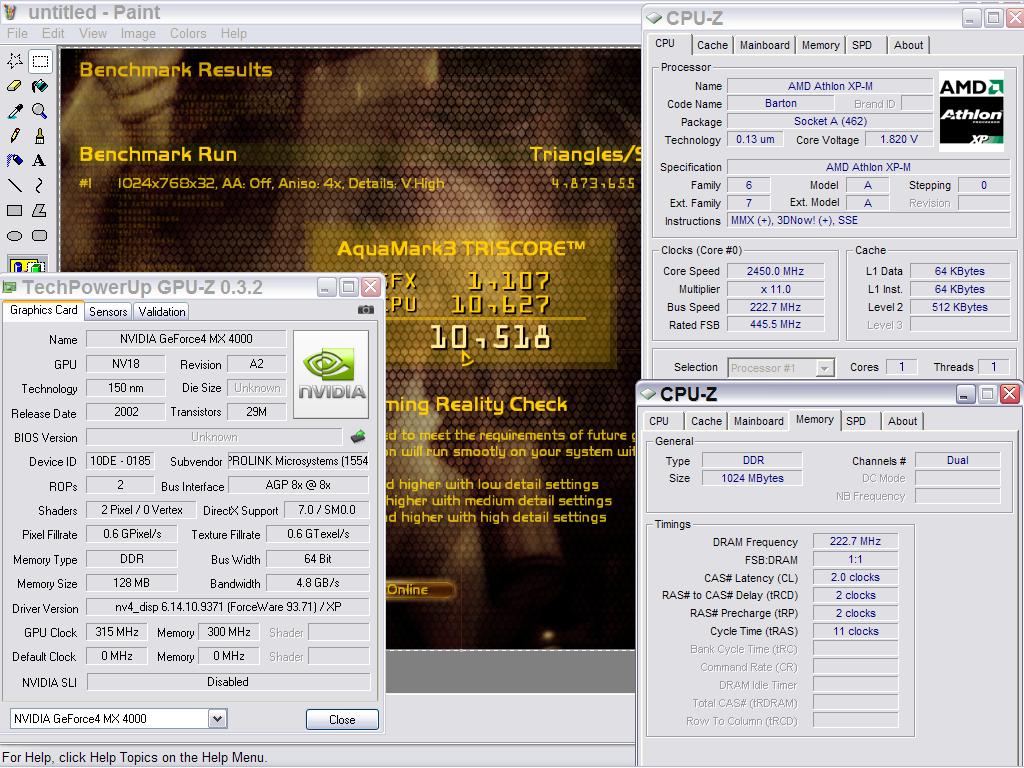
Task: Click the Core Speed 2450.0 MHz value
Action: 775,271
